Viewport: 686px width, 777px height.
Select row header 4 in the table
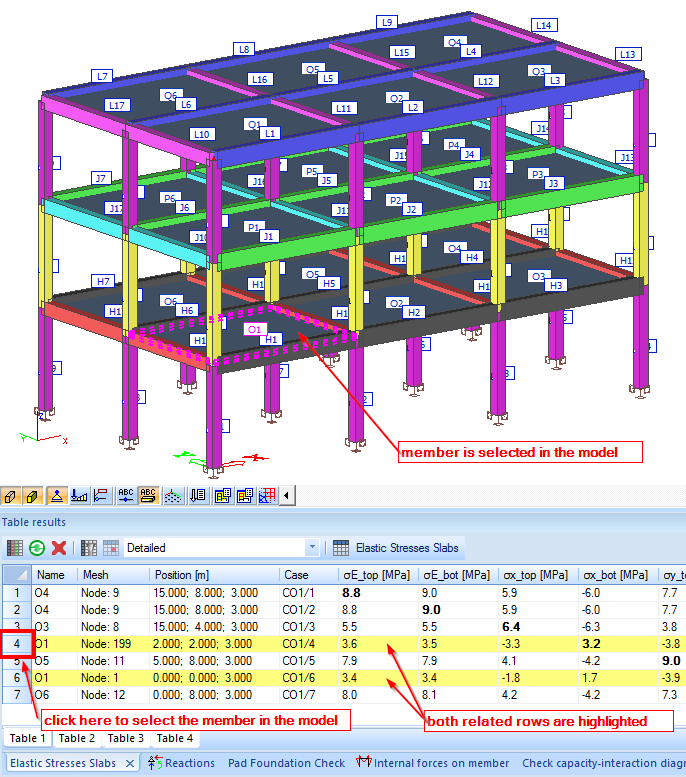point(16,643)
